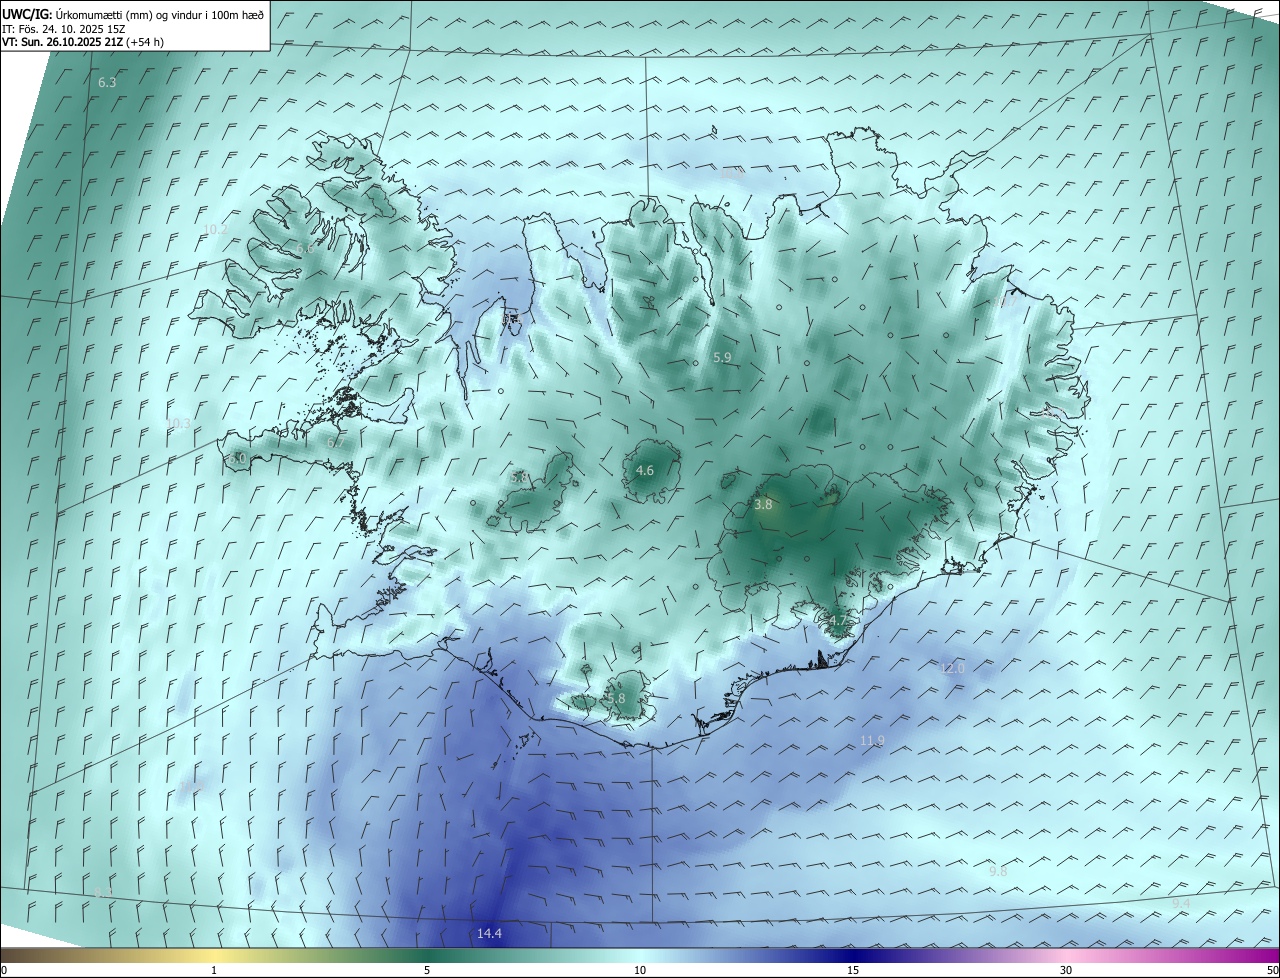This screenshot has width=1280, height=978.
Task: Select the 10.2 value label
Action: point(215,229)
